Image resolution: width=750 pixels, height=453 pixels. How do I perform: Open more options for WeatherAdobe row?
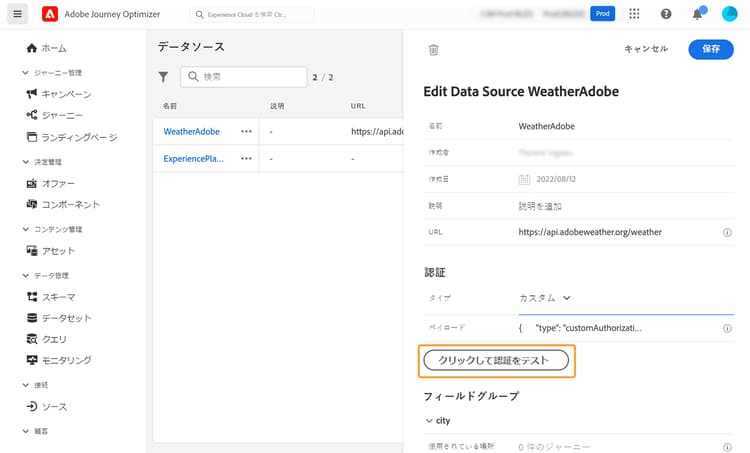point(246,131)
